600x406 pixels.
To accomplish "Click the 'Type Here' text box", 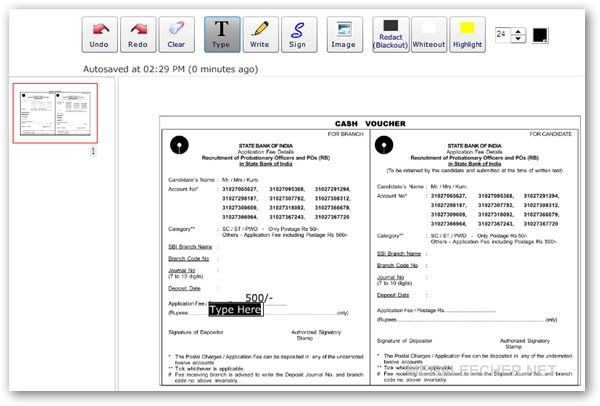I will coord(236,310).
